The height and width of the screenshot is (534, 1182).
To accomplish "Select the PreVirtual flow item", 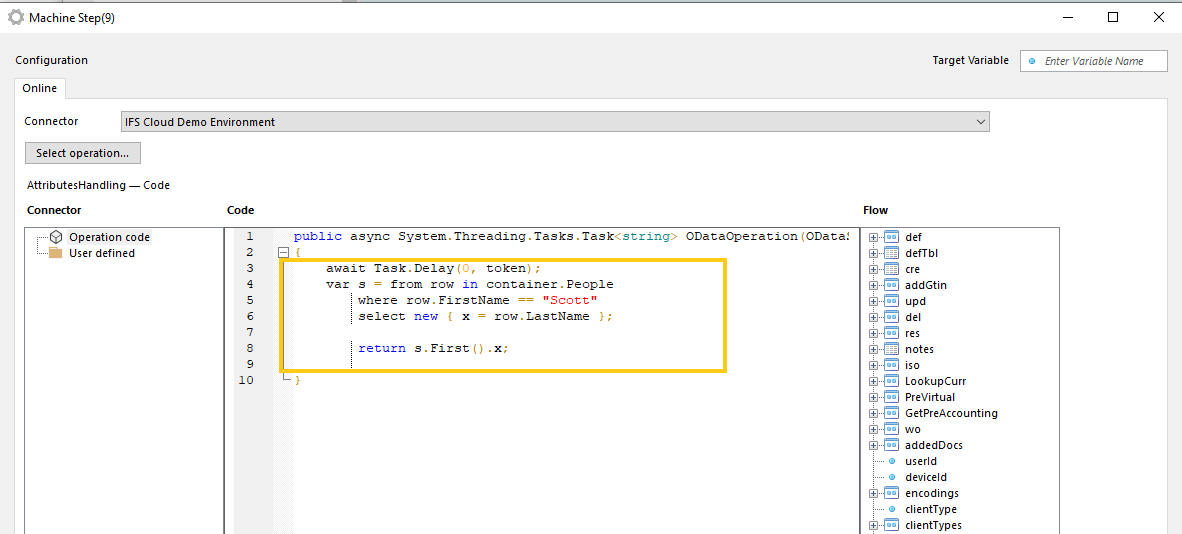I will coord(929,397).
